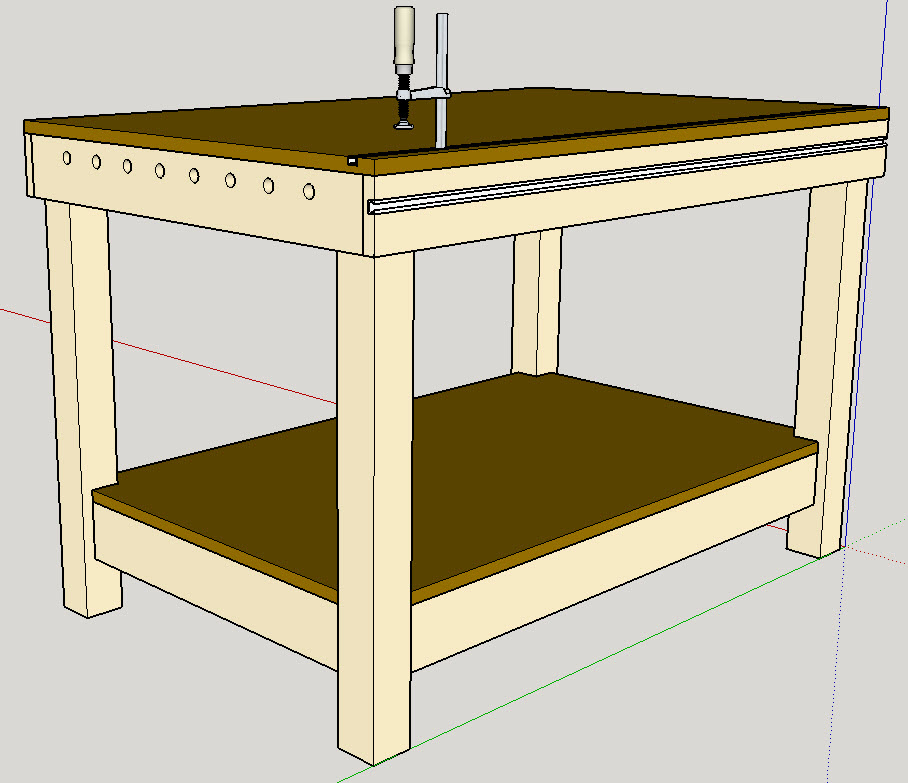908x783 pixels.
Task: Click the leftmost dog hole in apron
Action: tap(66, 158)
